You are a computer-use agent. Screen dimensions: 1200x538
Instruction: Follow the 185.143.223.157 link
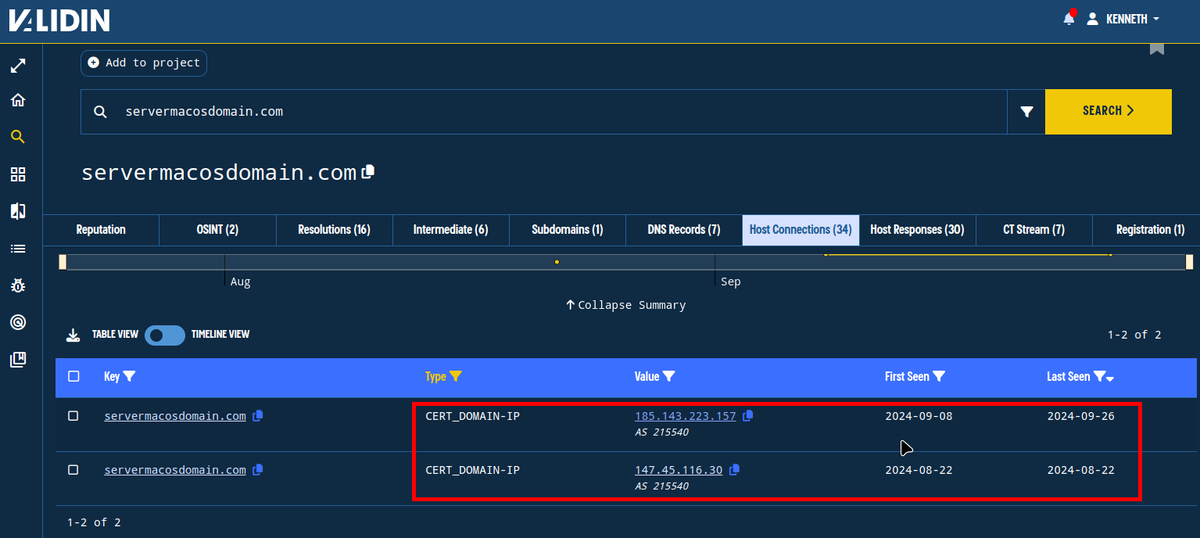(x=685, y=416)
